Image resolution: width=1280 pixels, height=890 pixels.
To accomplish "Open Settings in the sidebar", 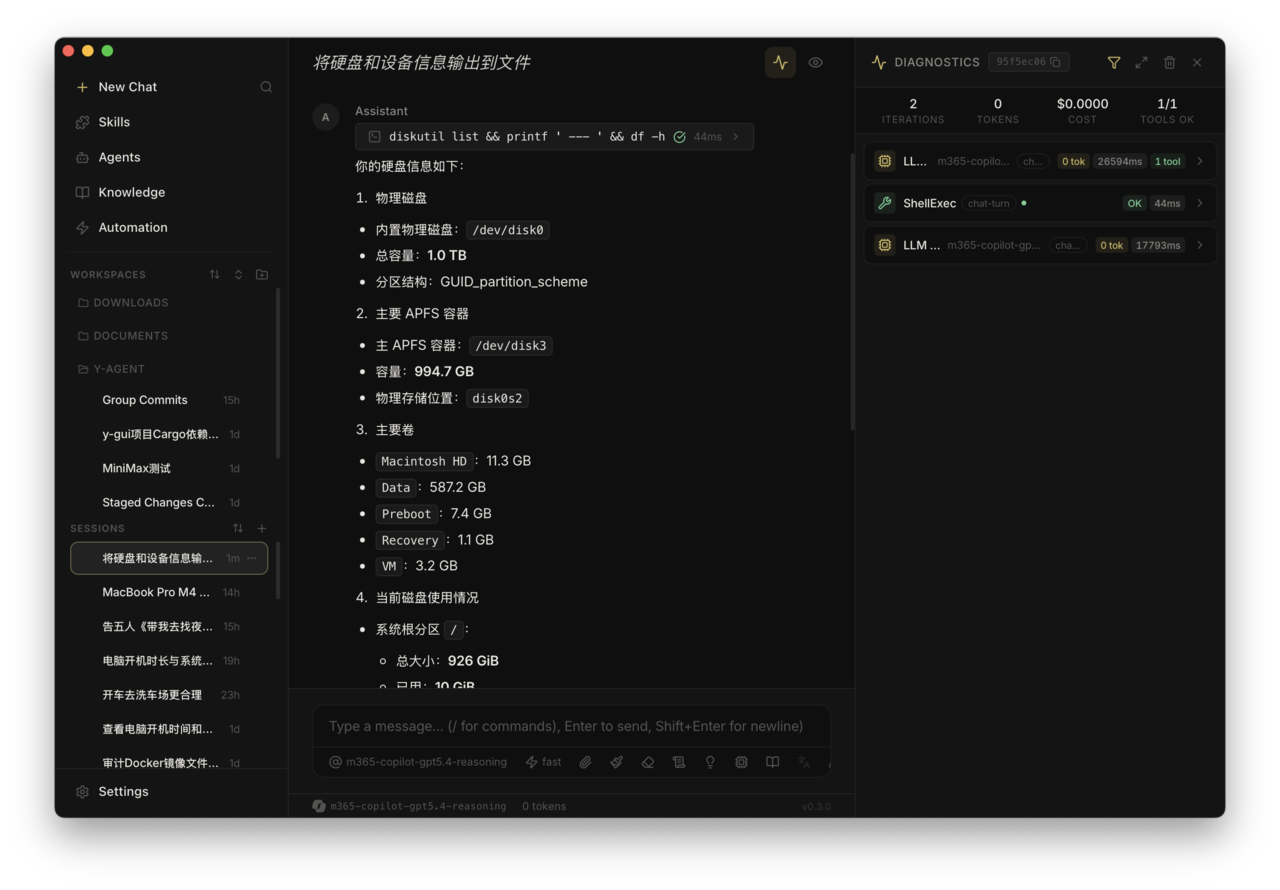I will (x=112, y=791).
